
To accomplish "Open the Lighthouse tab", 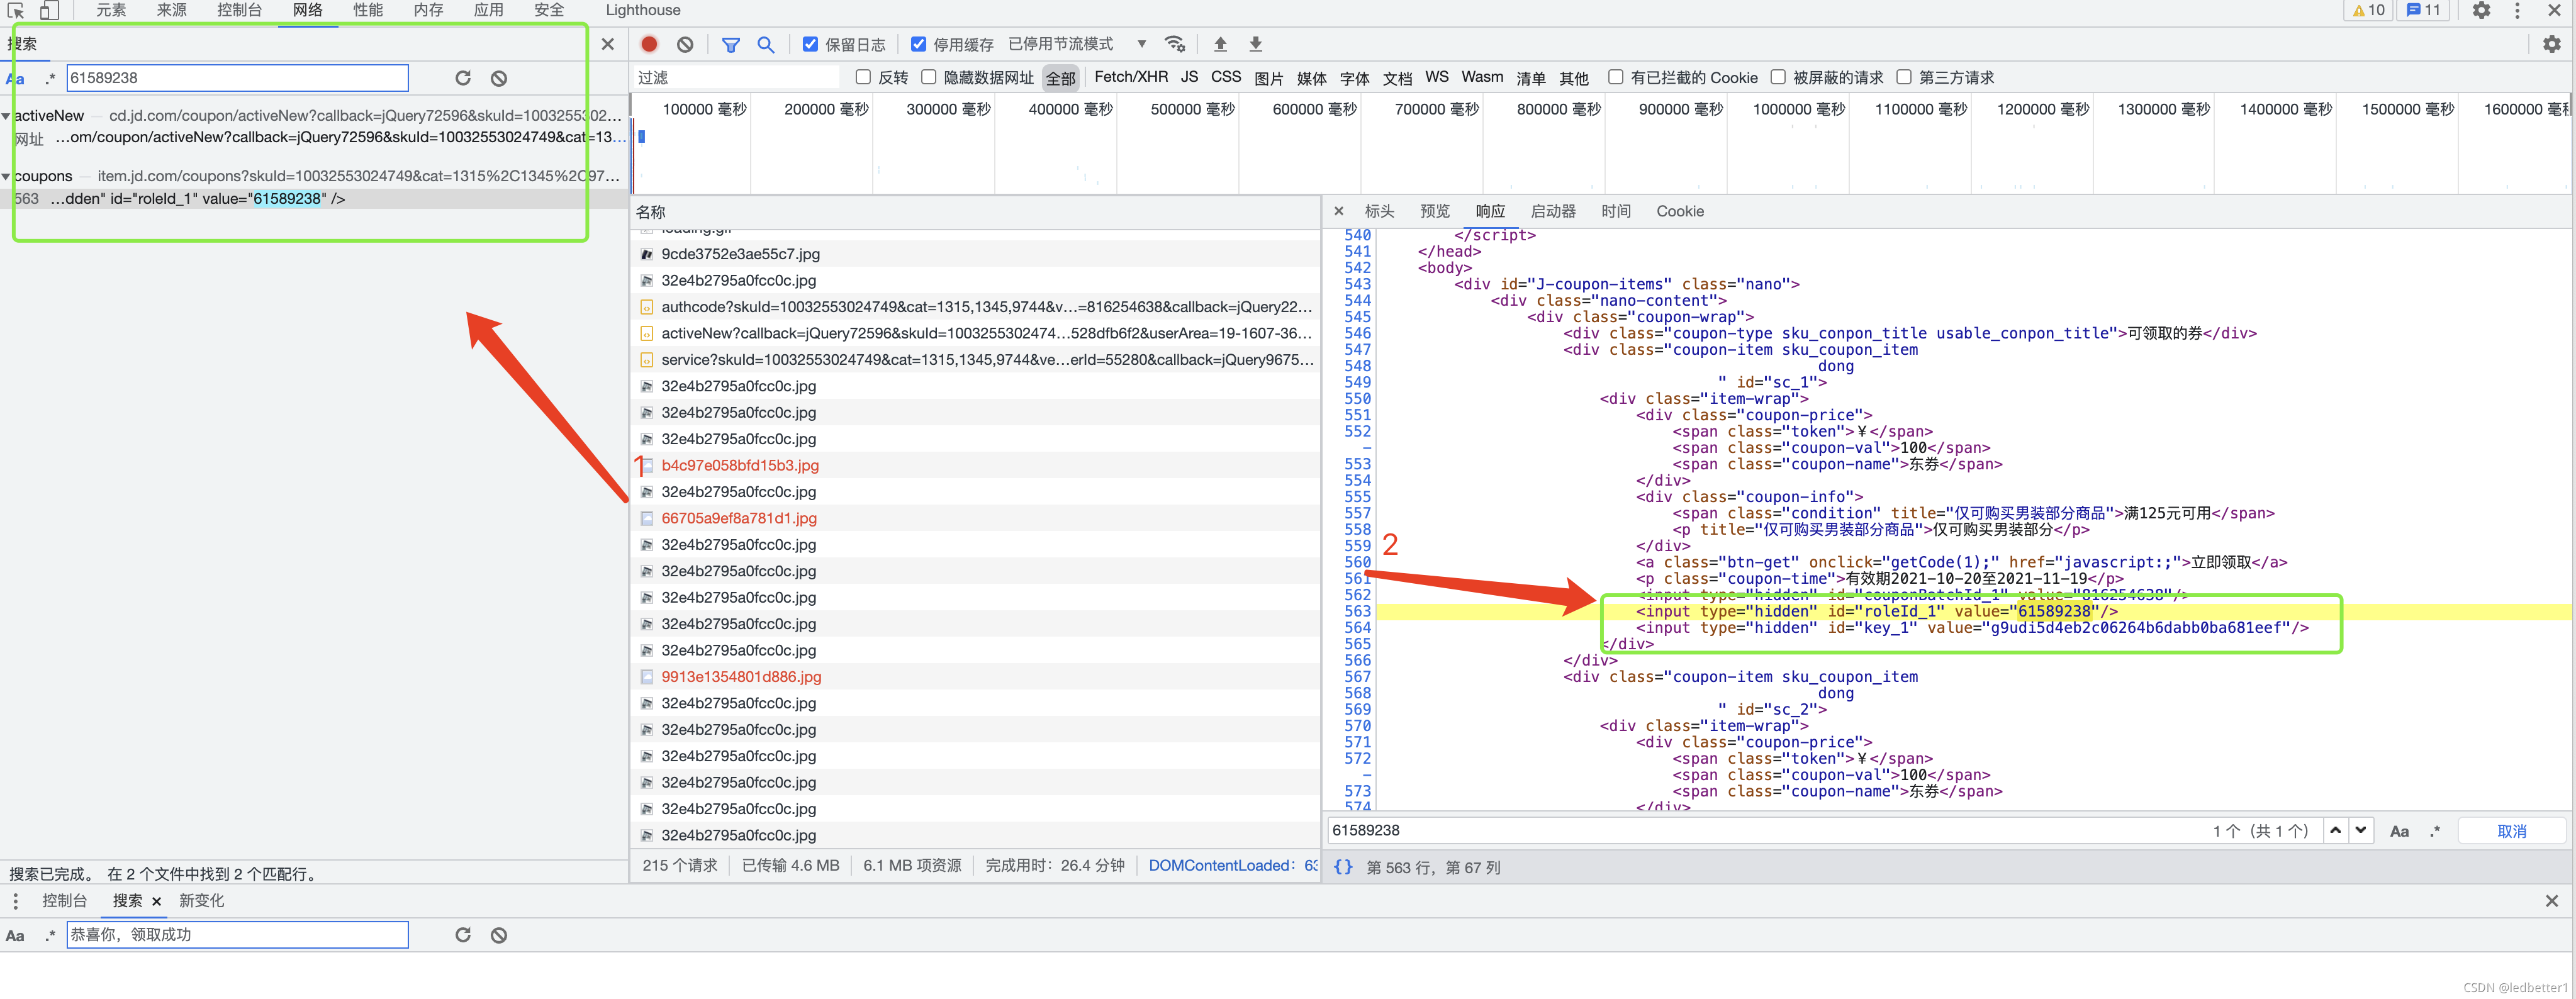I will [643, 10].
